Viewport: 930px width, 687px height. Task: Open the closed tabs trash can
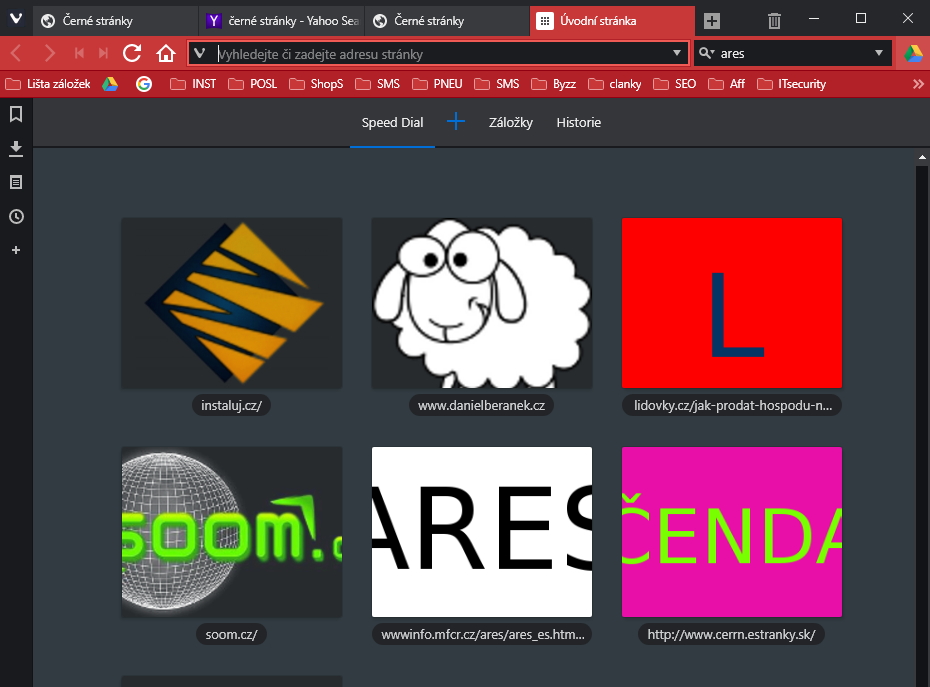click(774, 21)
